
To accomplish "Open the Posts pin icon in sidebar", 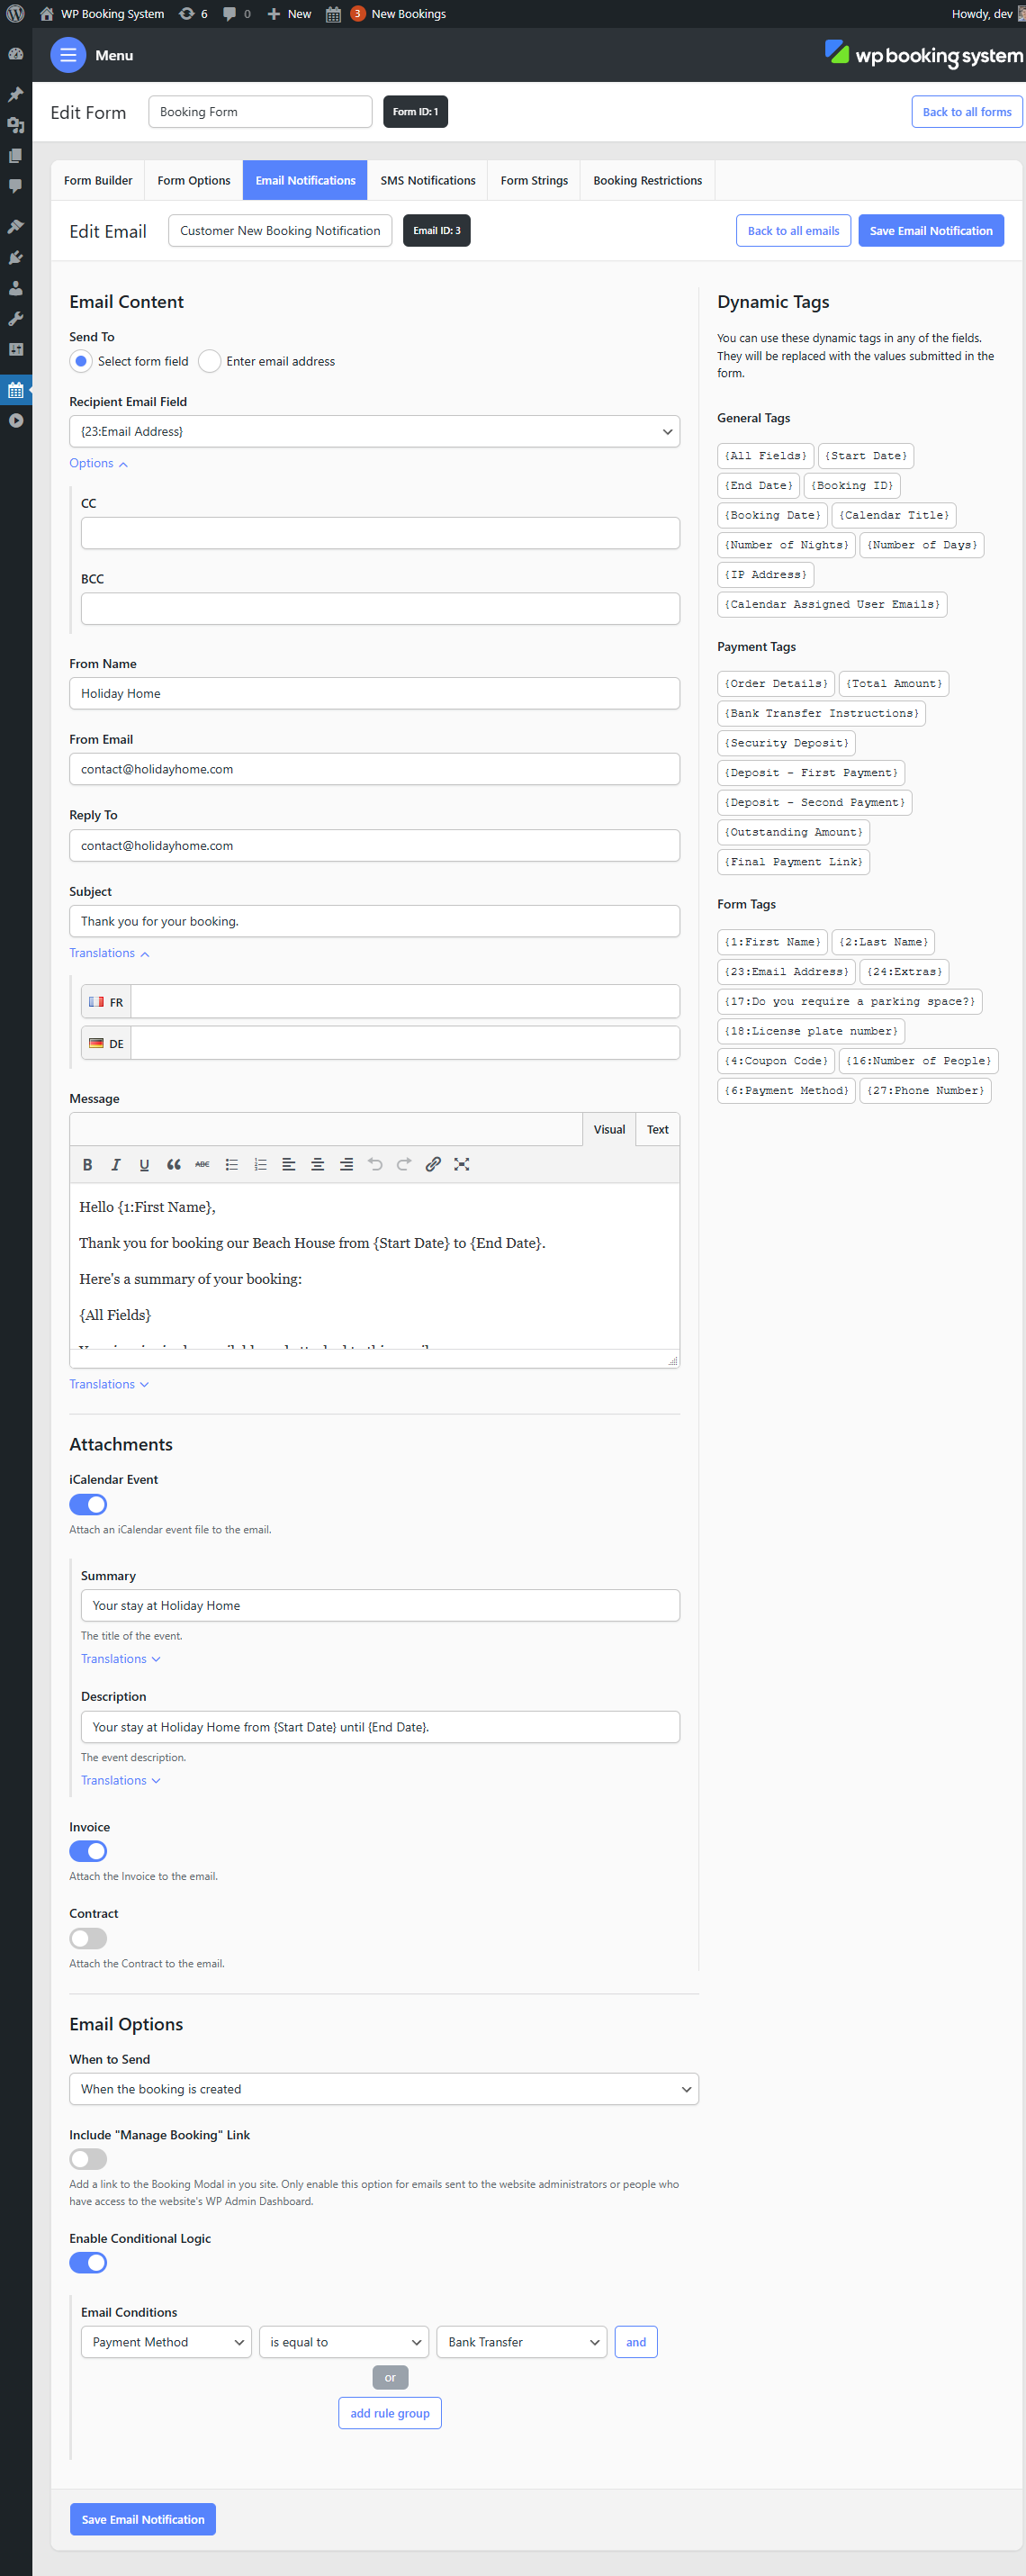I will [16, 94].
